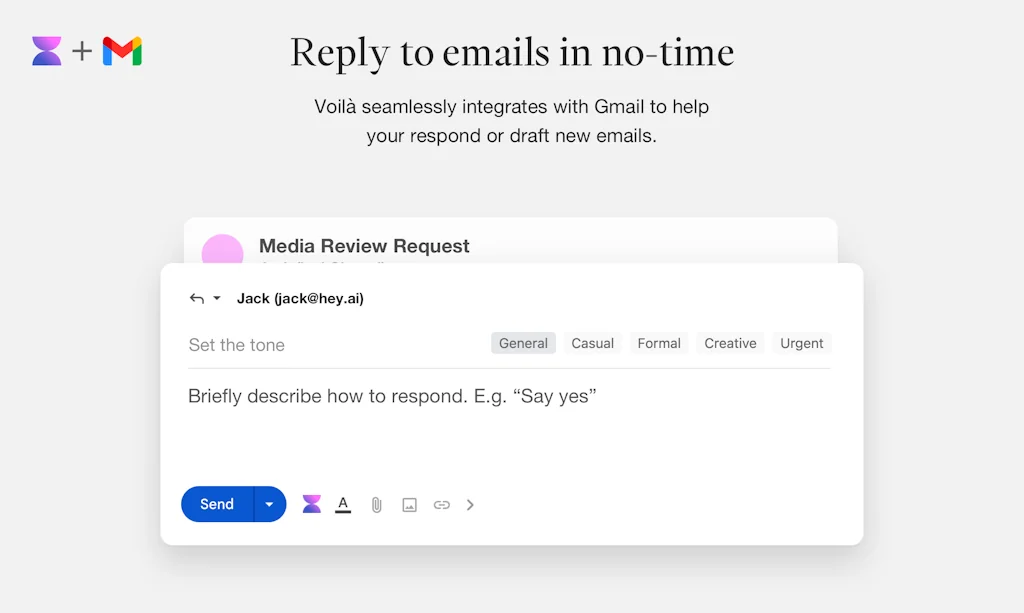The image size is (1024, 613).
Task: Select the General tone tab
Action: pyautogui.click(x=523, y=343)
